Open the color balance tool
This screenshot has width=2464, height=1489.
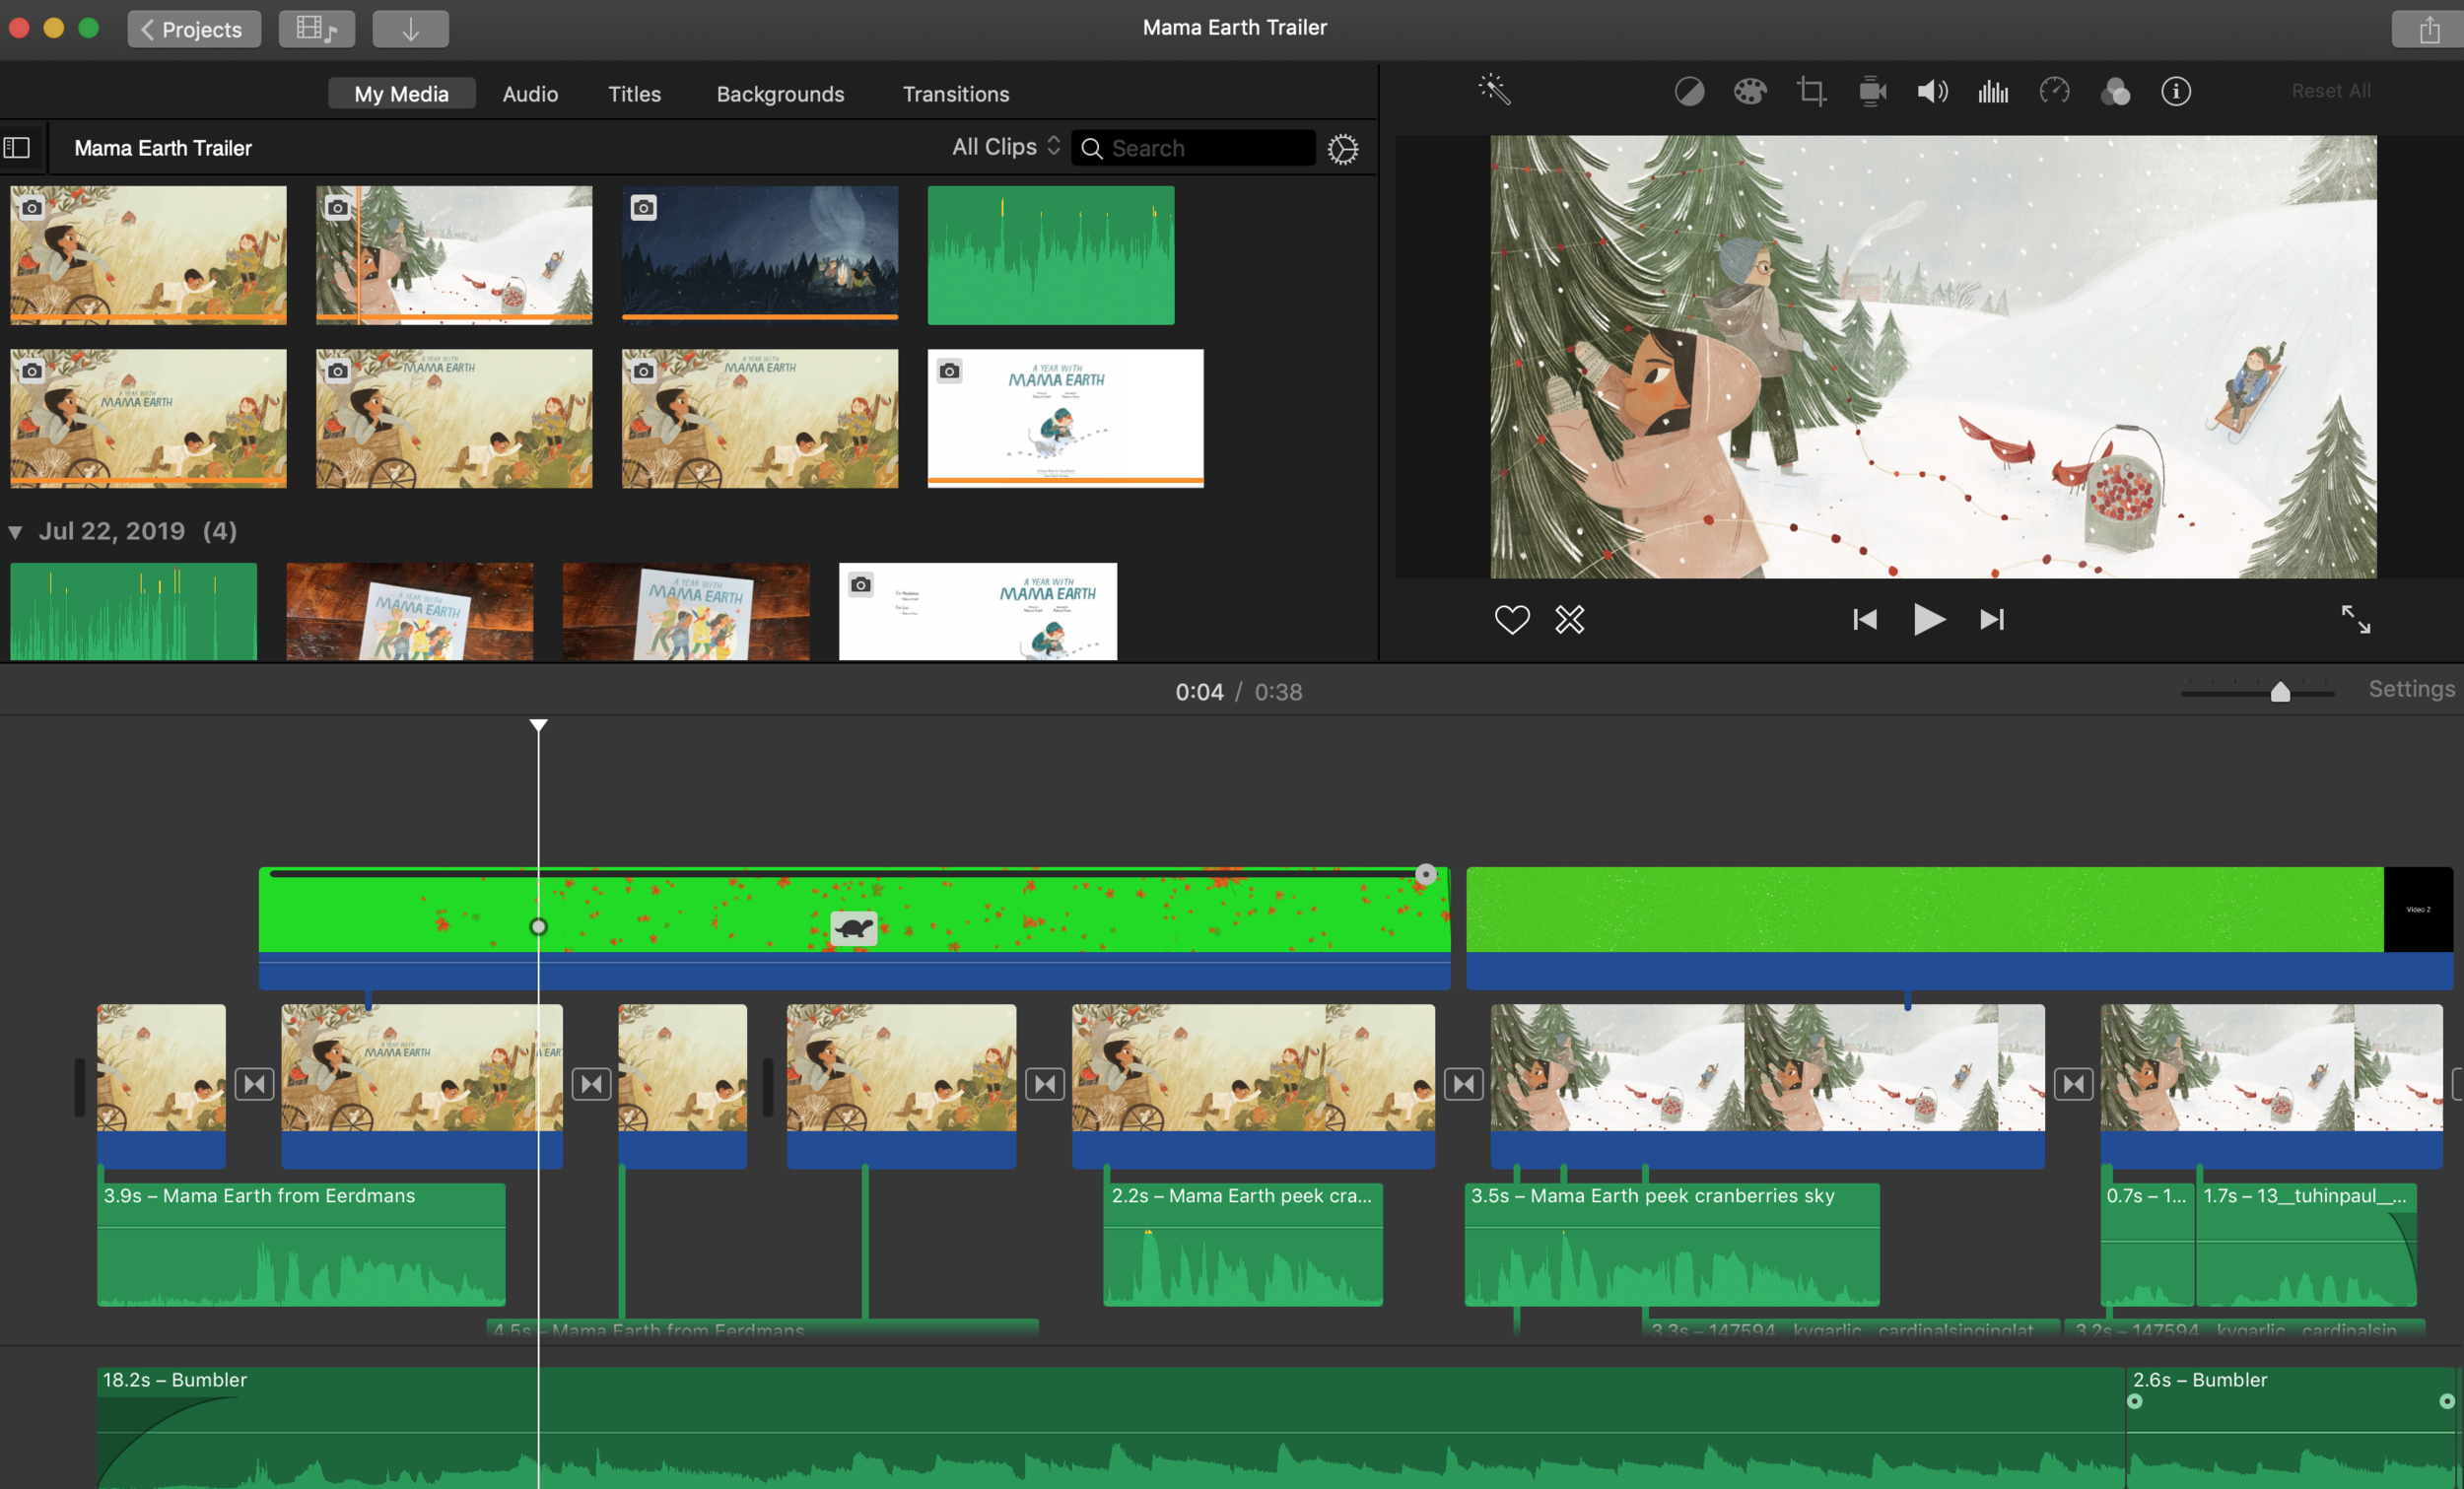coord(1689,92)
